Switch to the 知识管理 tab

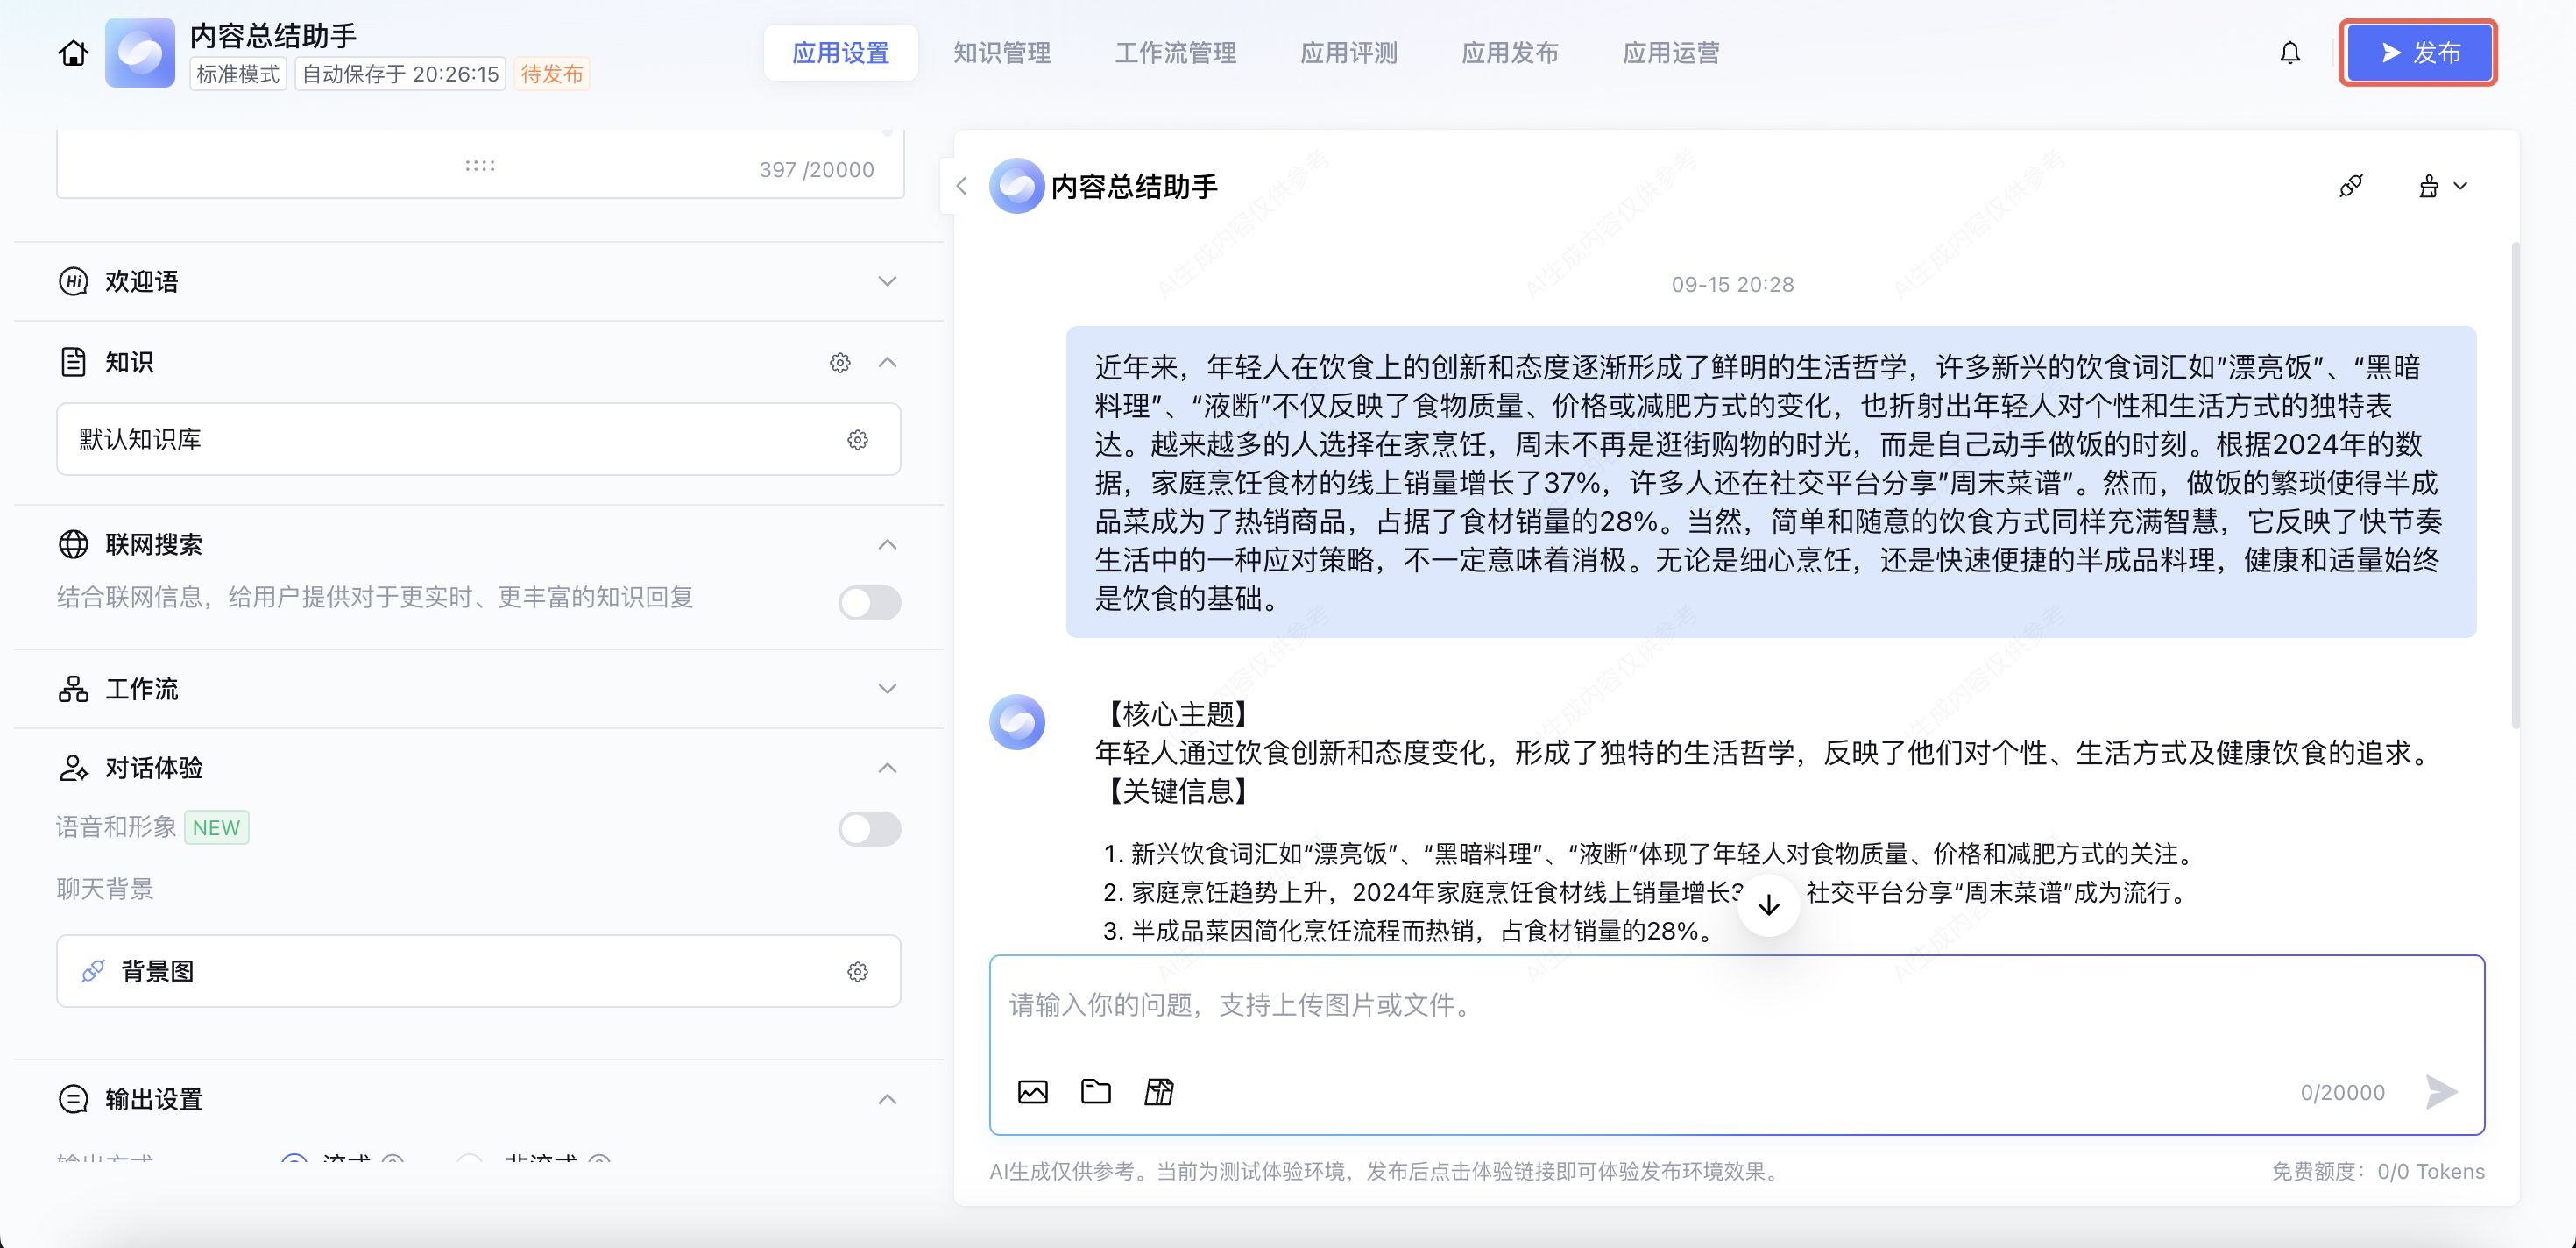1001,53
